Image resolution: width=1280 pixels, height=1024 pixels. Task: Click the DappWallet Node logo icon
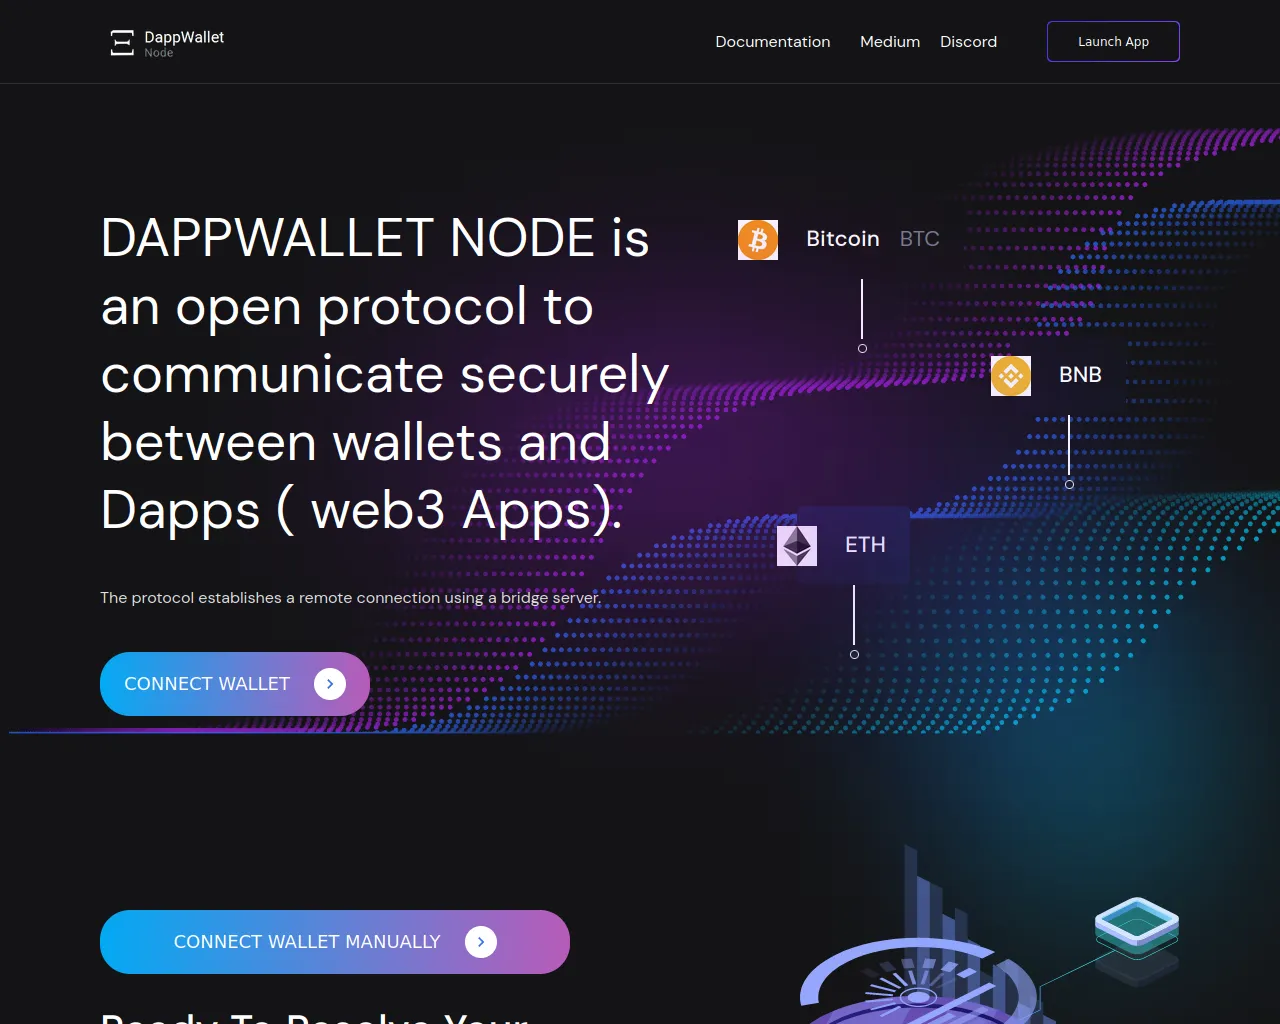[122, 42]
